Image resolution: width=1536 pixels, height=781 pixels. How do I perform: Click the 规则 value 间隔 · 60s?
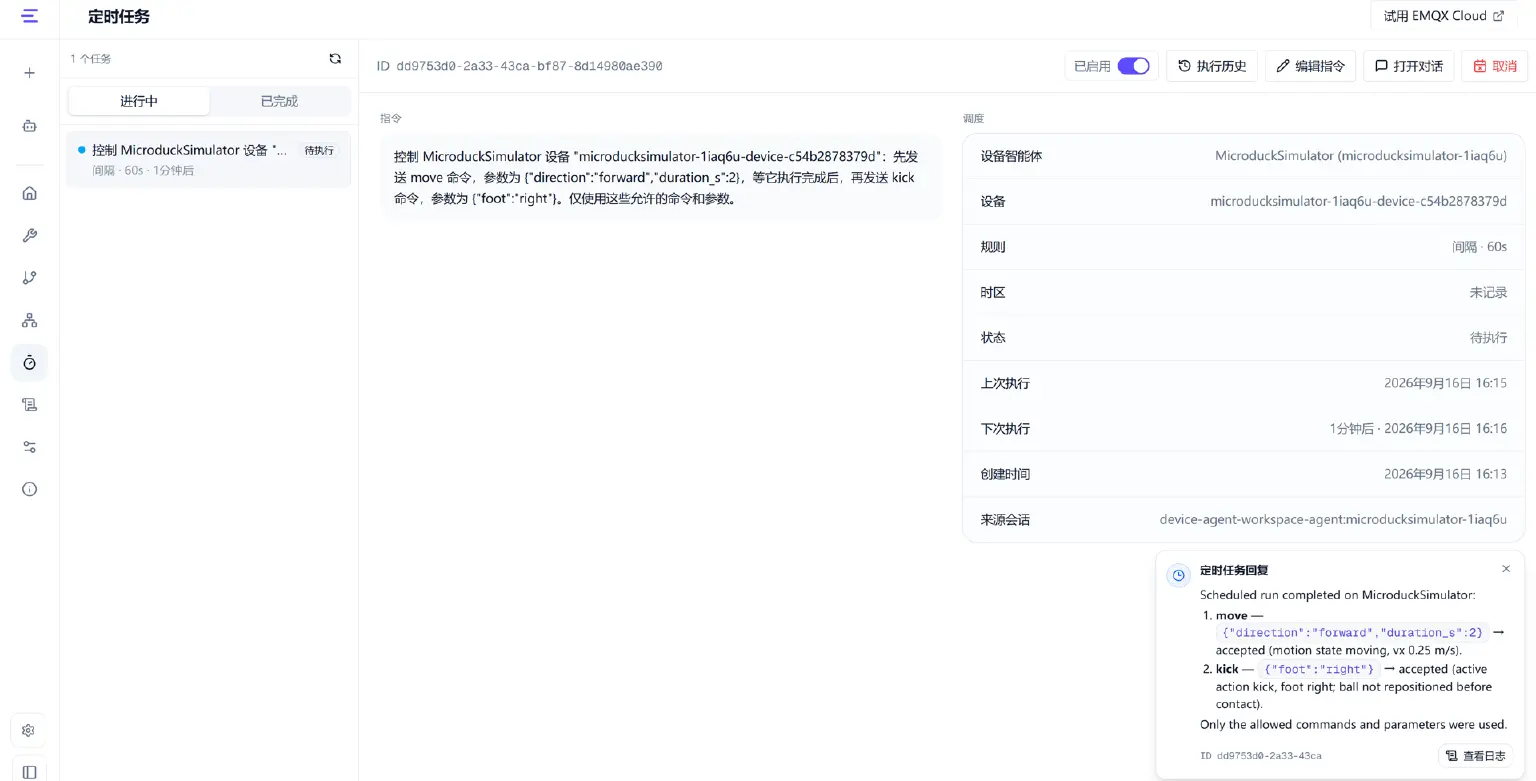(x=1479, y=247)
